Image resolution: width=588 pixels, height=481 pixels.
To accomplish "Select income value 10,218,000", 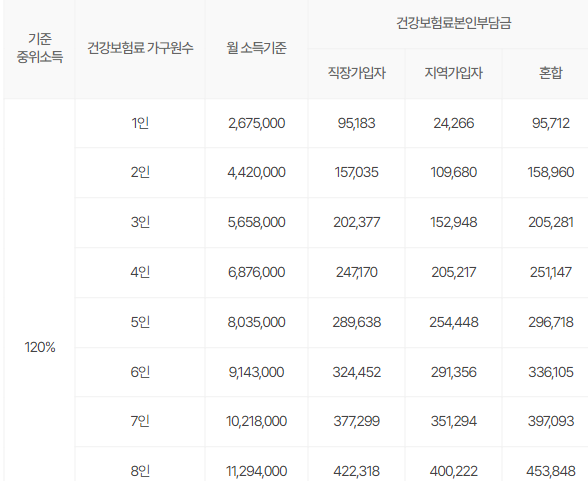I will pos(256,421).
